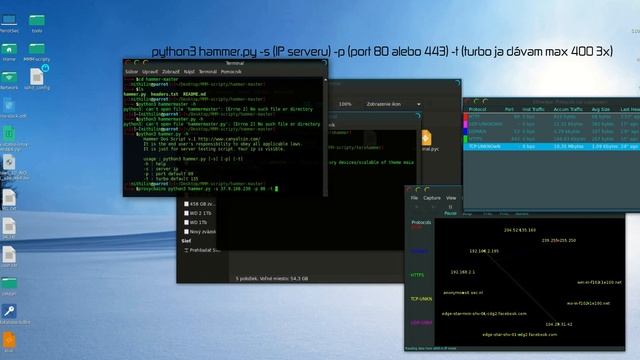The width and height of the screenshot is (640, 360).
Task: Sort by the Inst Traffic column header
Action: click(x=533, y=109)
